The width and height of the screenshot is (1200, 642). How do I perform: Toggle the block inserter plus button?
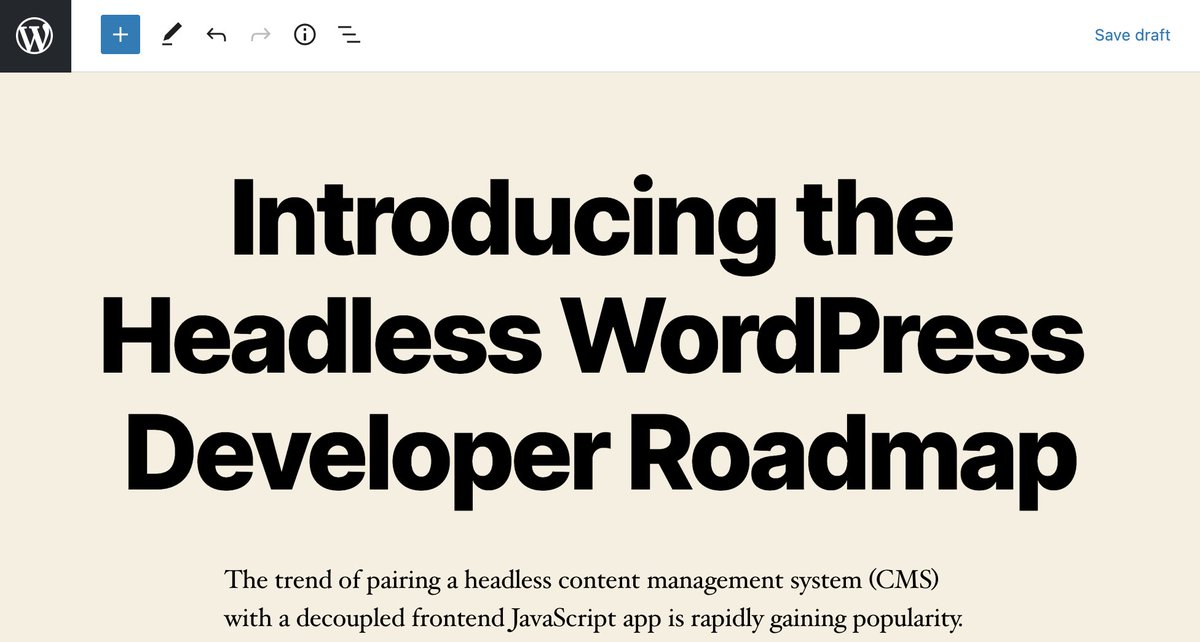coord(120,35)
